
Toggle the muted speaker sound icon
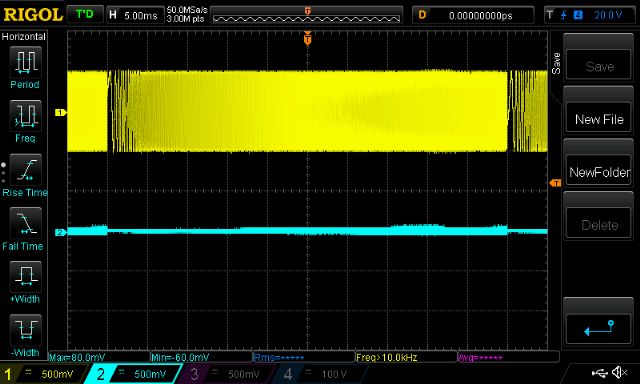coord(620,372)
